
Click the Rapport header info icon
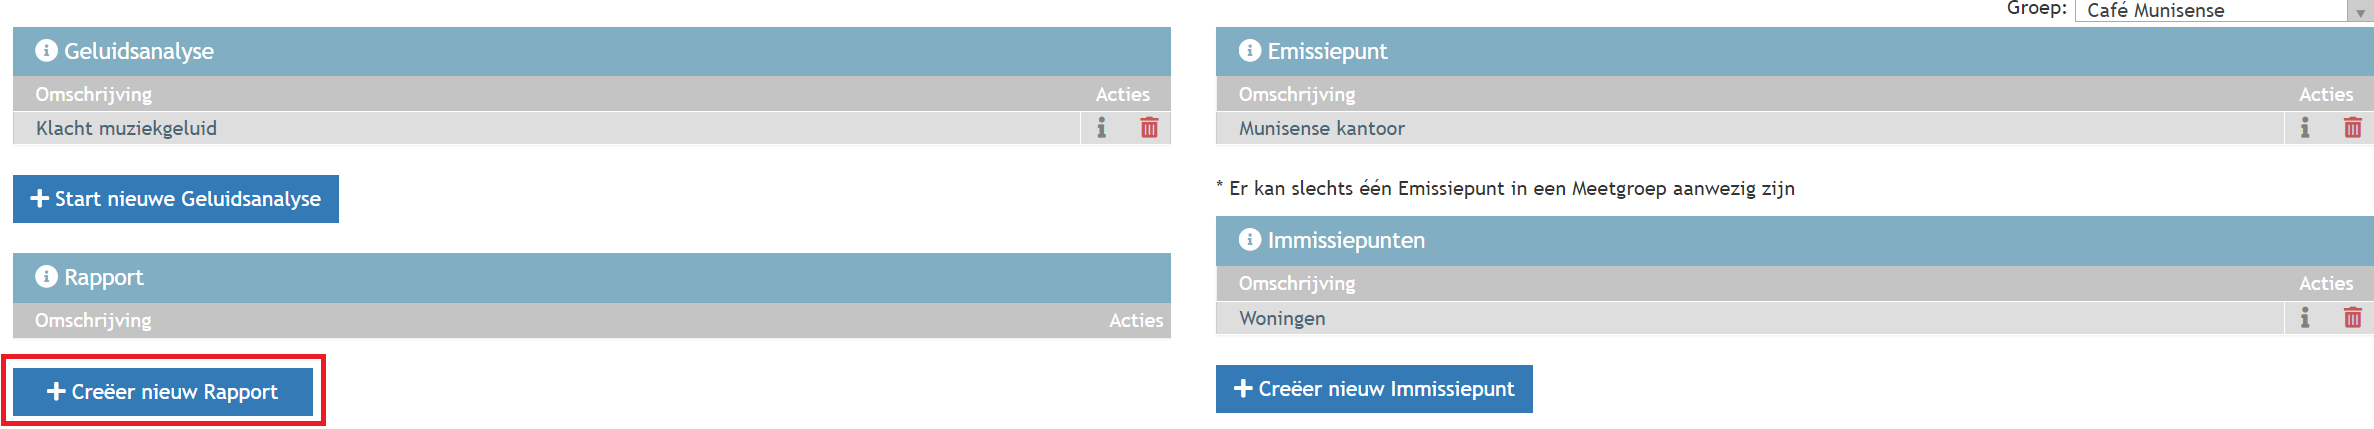[x=46, y=277]
